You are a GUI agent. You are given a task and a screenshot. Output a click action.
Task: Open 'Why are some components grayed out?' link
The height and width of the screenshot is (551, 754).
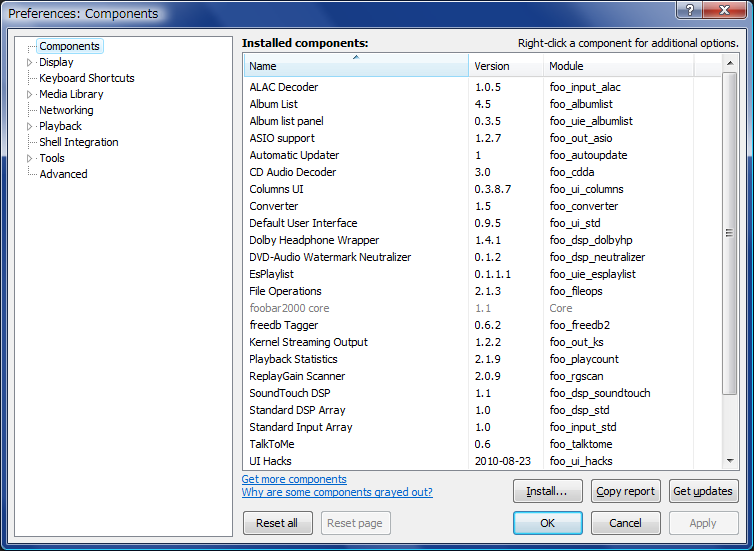pyautogui.click(x=337, y=492)
